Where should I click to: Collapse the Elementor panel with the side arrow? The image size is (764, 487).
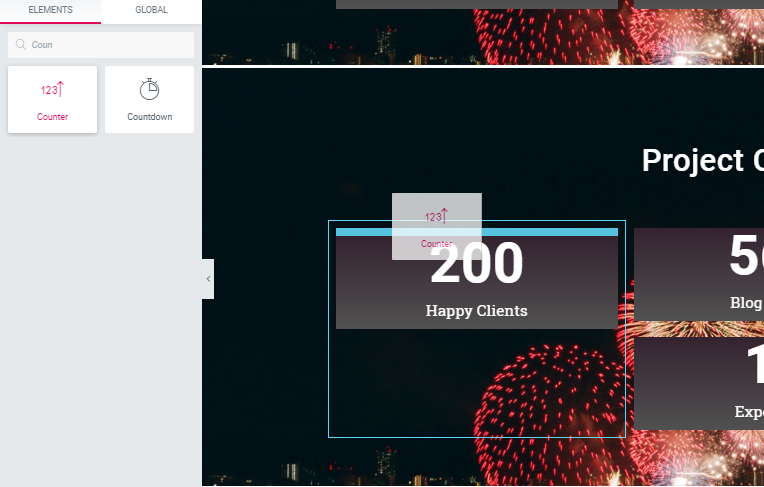[208, 279]
